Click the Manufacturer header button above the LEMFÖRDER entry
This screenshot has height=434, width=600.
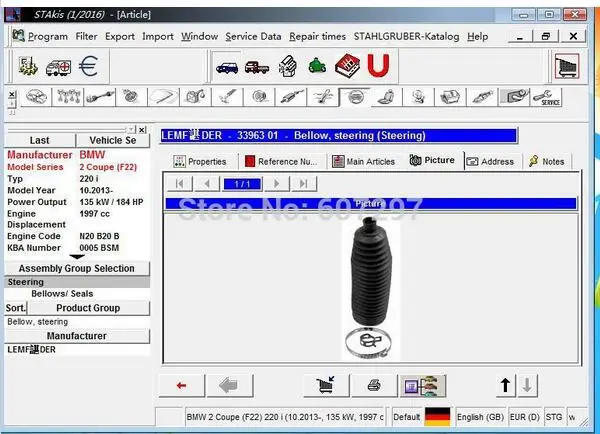pyautogui.click(x=77, y=336)
